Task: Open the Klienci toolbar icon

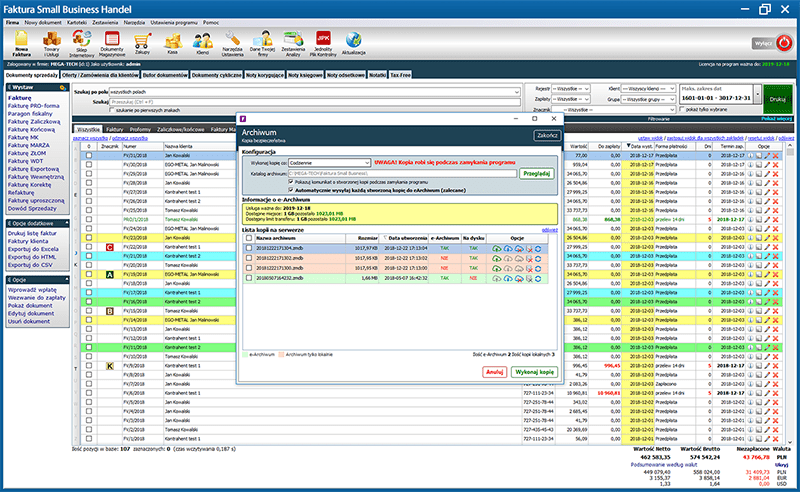Action: click(x=203, y=43)
